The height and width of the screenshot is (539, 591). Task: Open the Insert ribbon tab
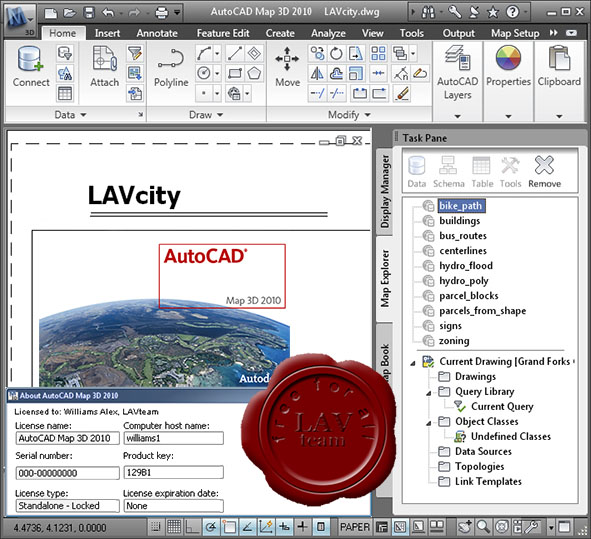coord(107,33)
